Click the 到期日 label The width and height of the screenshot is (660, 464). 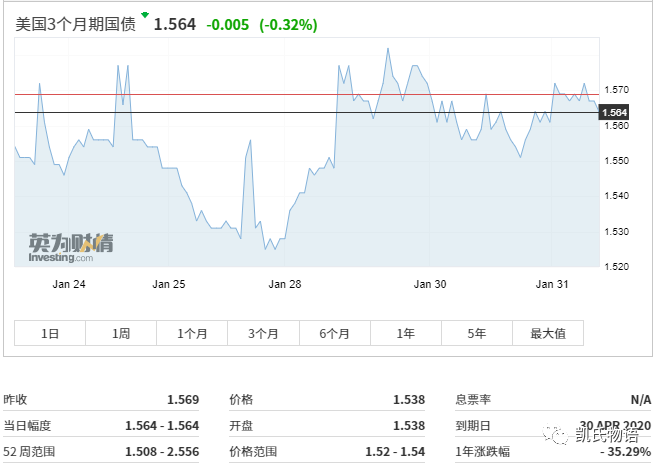[x=473, y=426]
